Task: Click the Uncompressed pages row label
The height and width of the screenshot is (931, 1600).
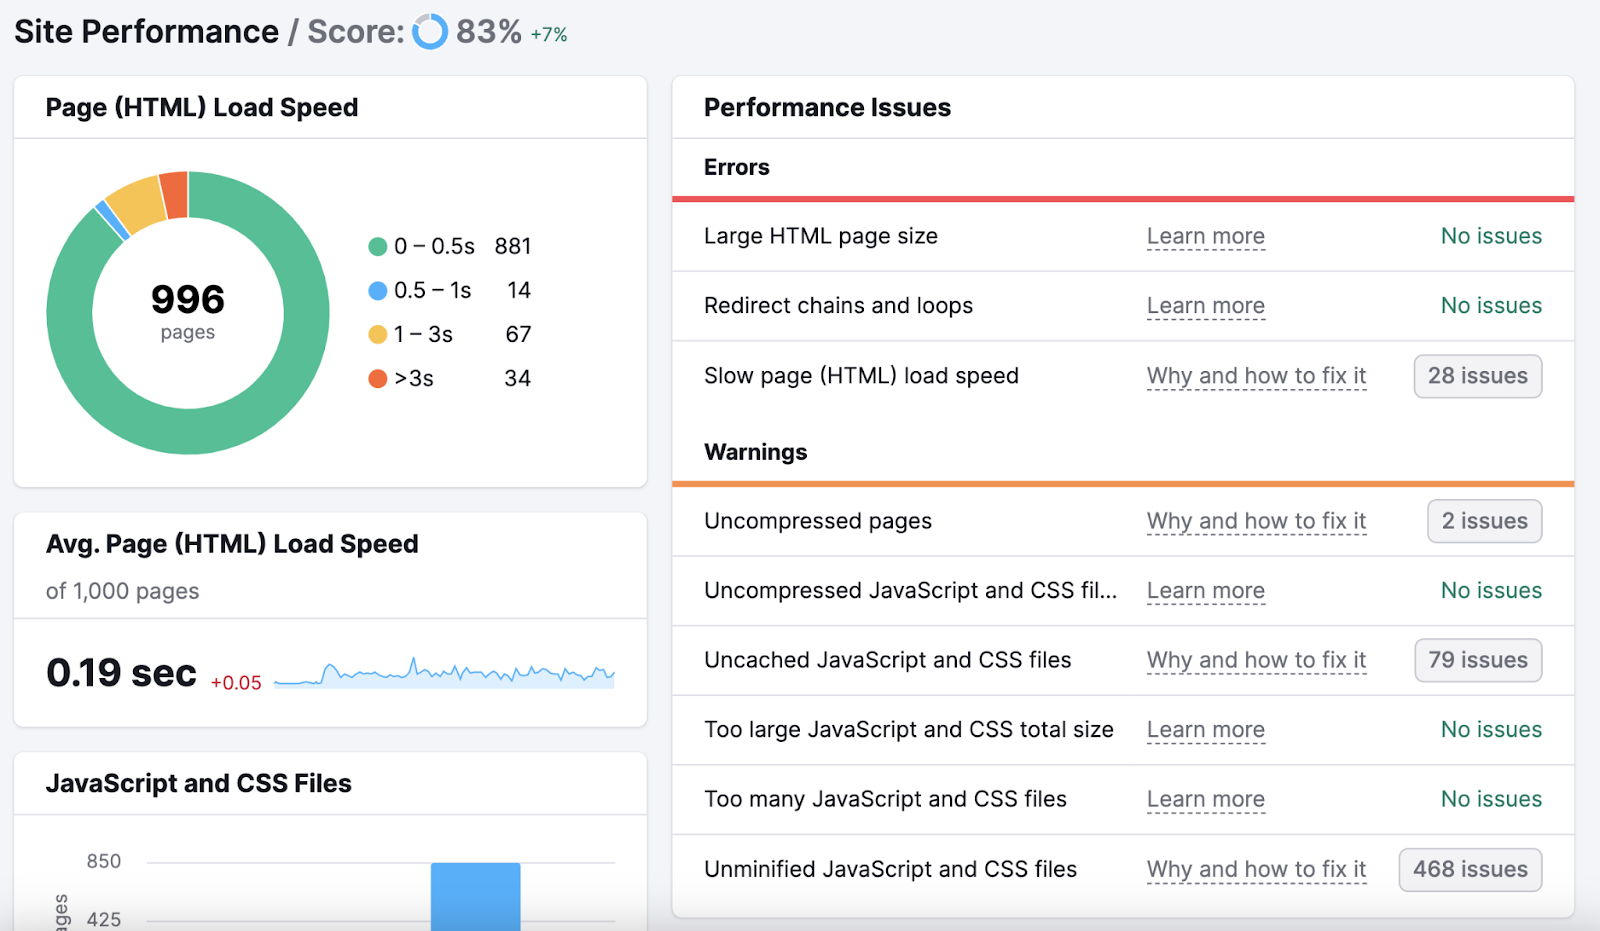Action: coord(818,521)
